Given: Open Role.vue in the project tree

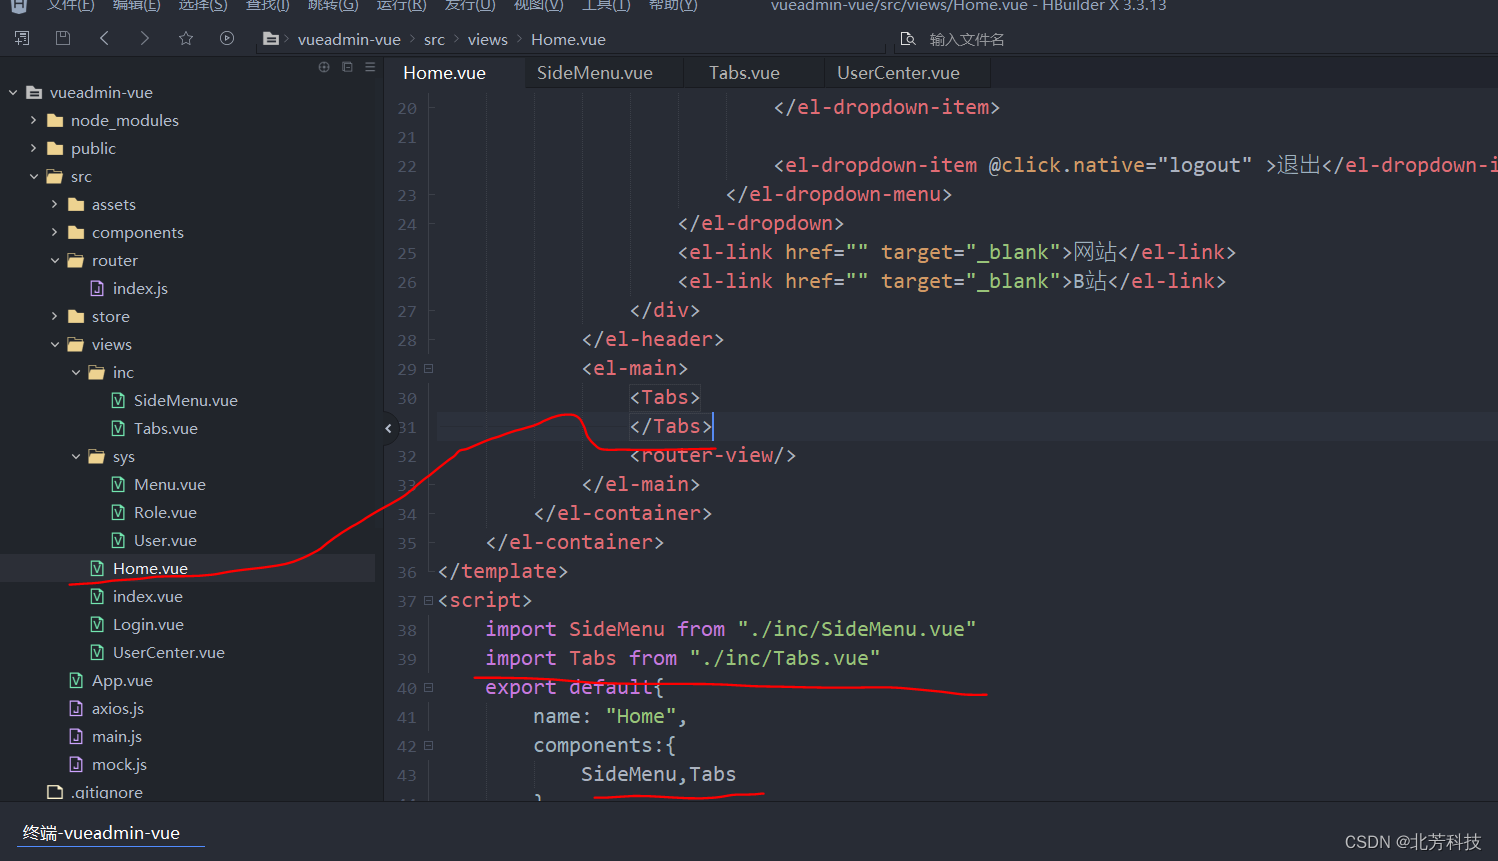Looking at the screenshot, I should click(x=165, y=512).
